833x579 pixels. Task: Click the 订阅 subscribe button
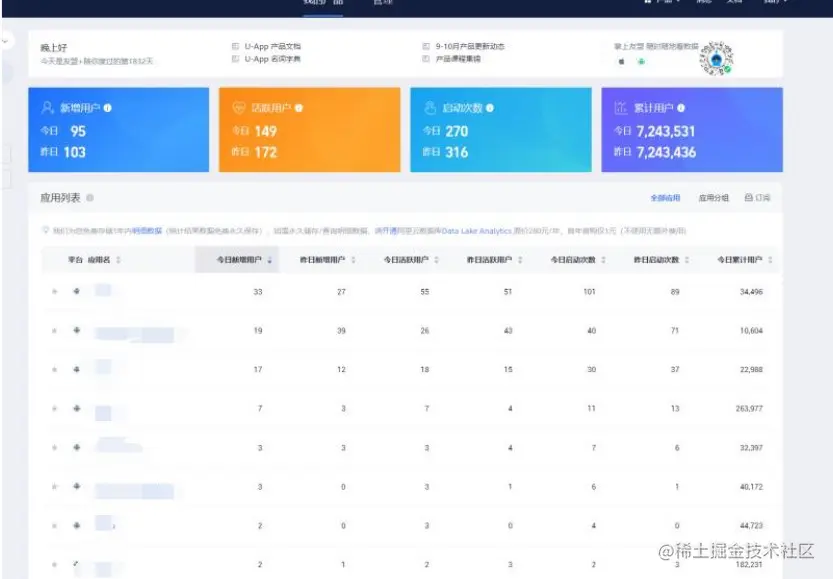758,198
